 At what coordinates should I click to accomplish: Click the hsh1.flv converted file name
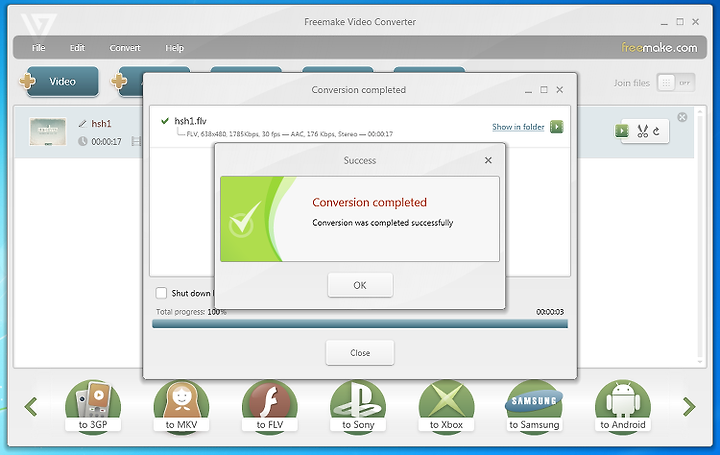tap(191, 121)
